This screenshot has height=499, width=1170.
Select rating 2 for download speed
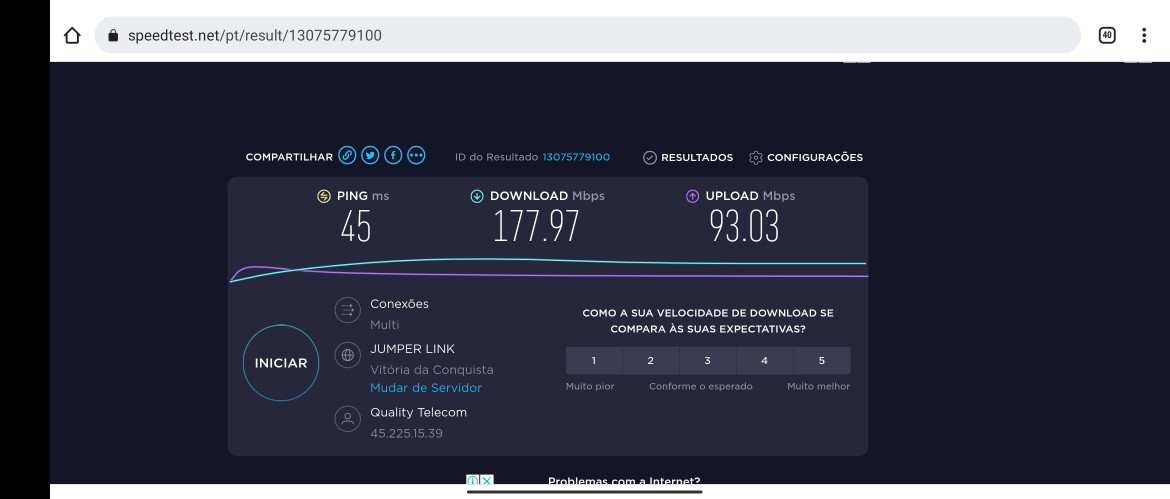click(x=650, y=361)
